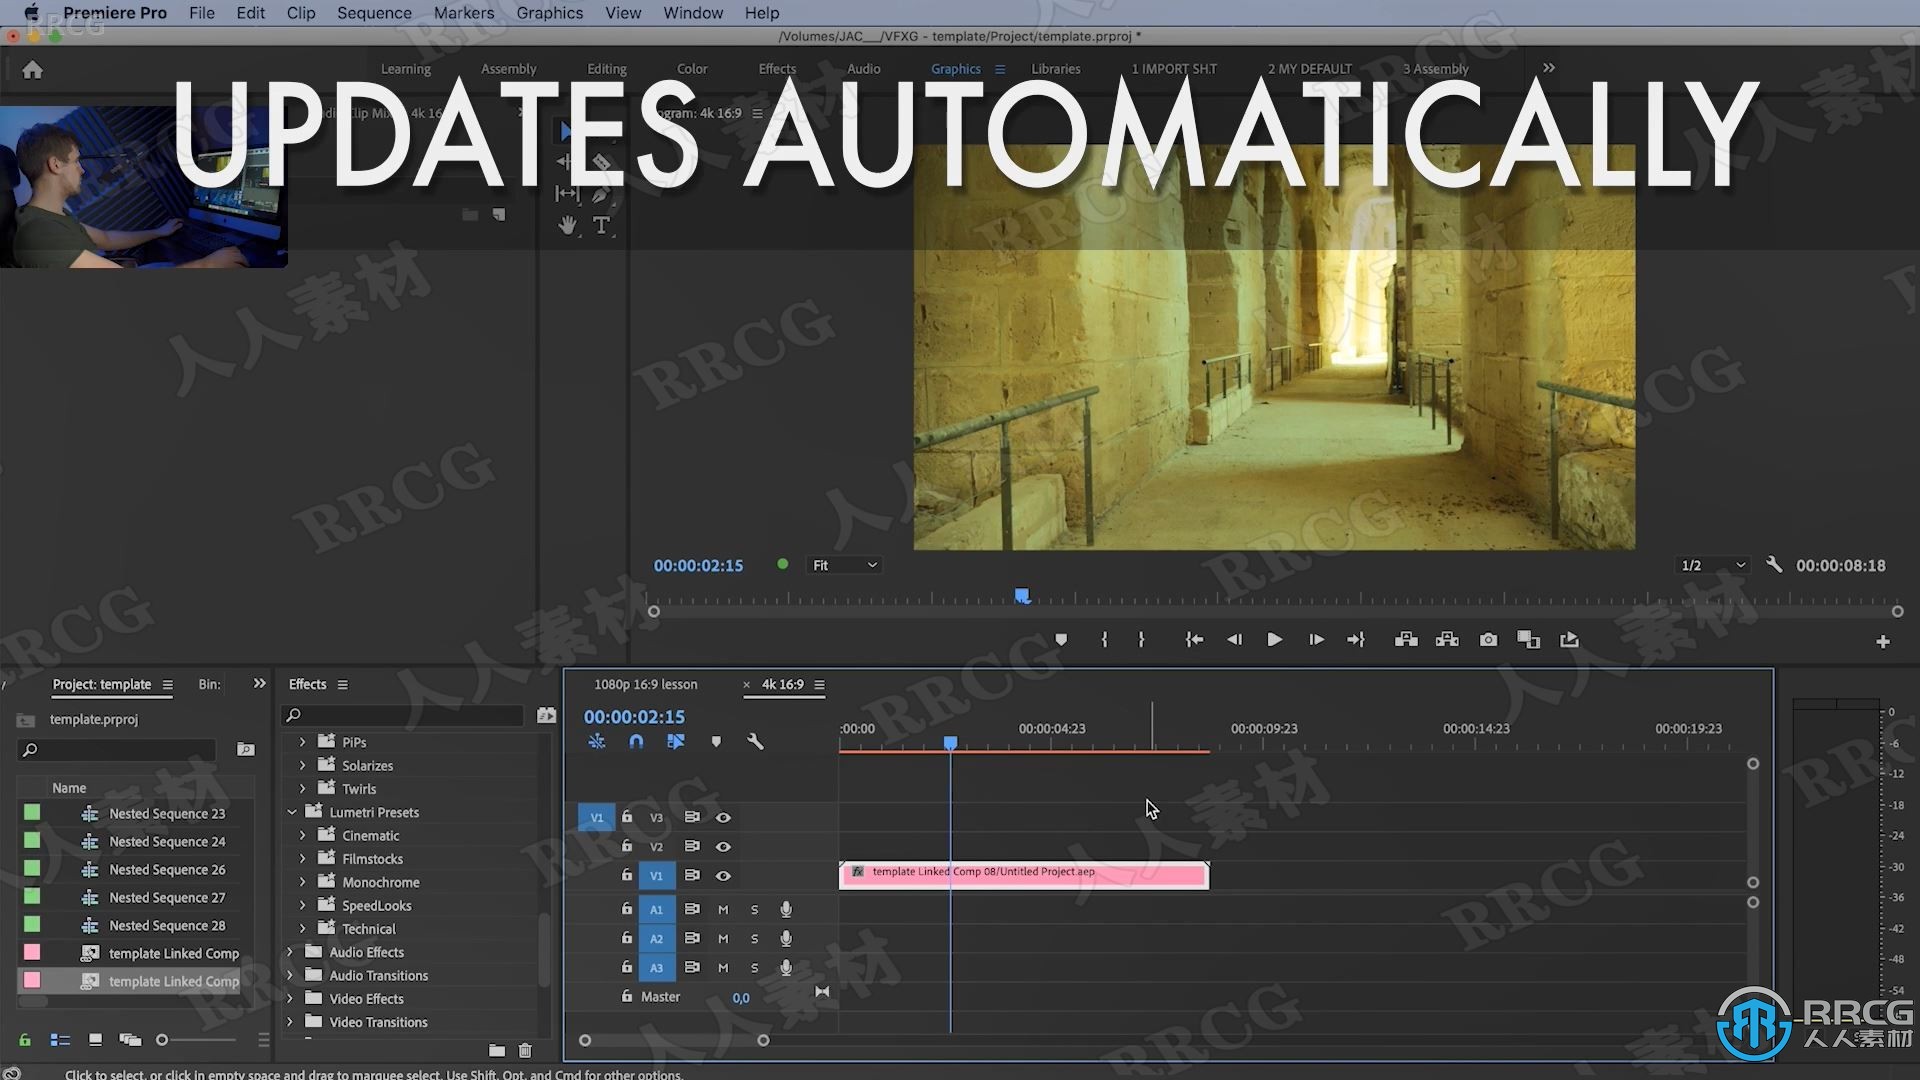
Task: Delete custom item in Effects panel
Action: pos(525,1050)
